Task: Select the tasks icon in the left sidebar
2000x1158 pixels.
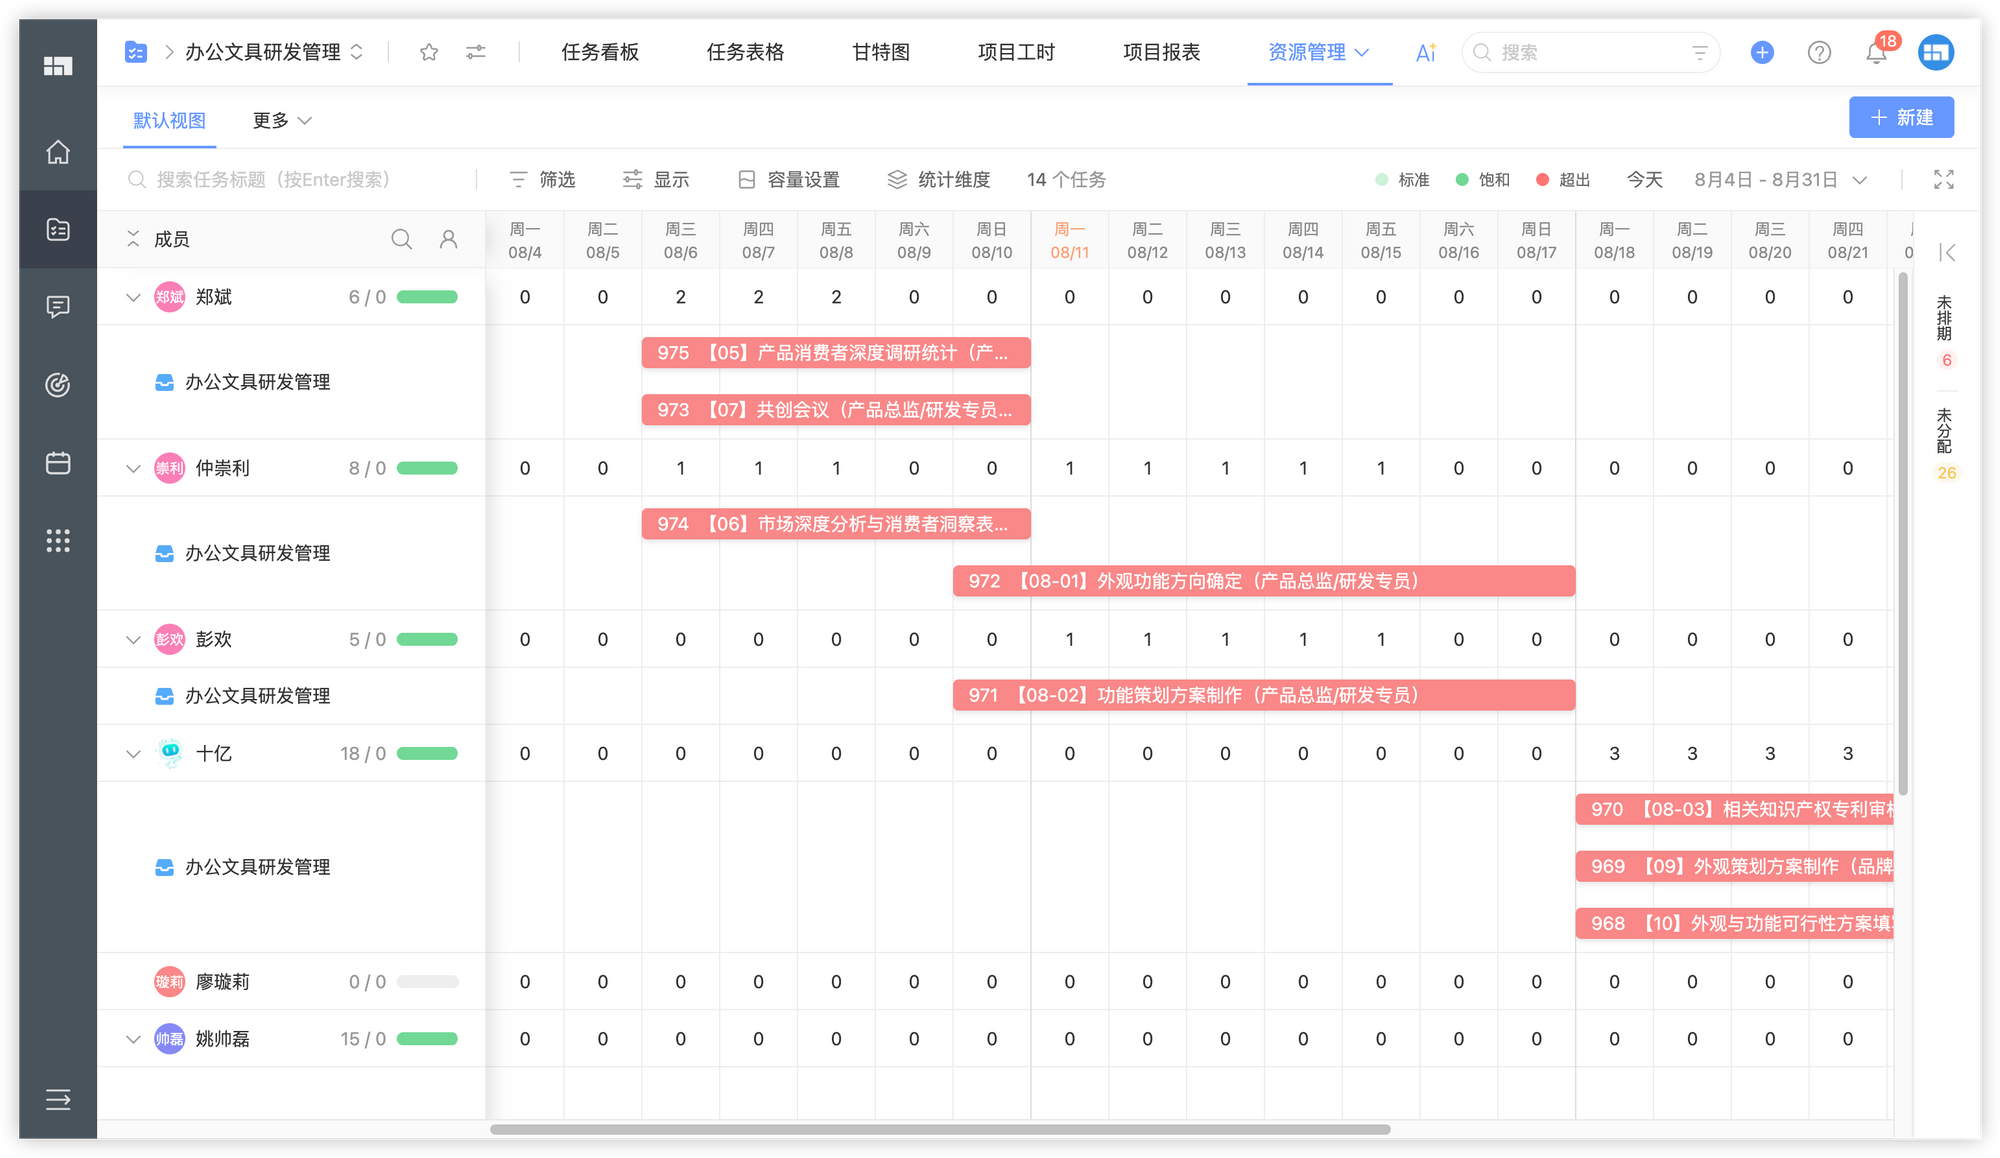Action: coord(57,230)
